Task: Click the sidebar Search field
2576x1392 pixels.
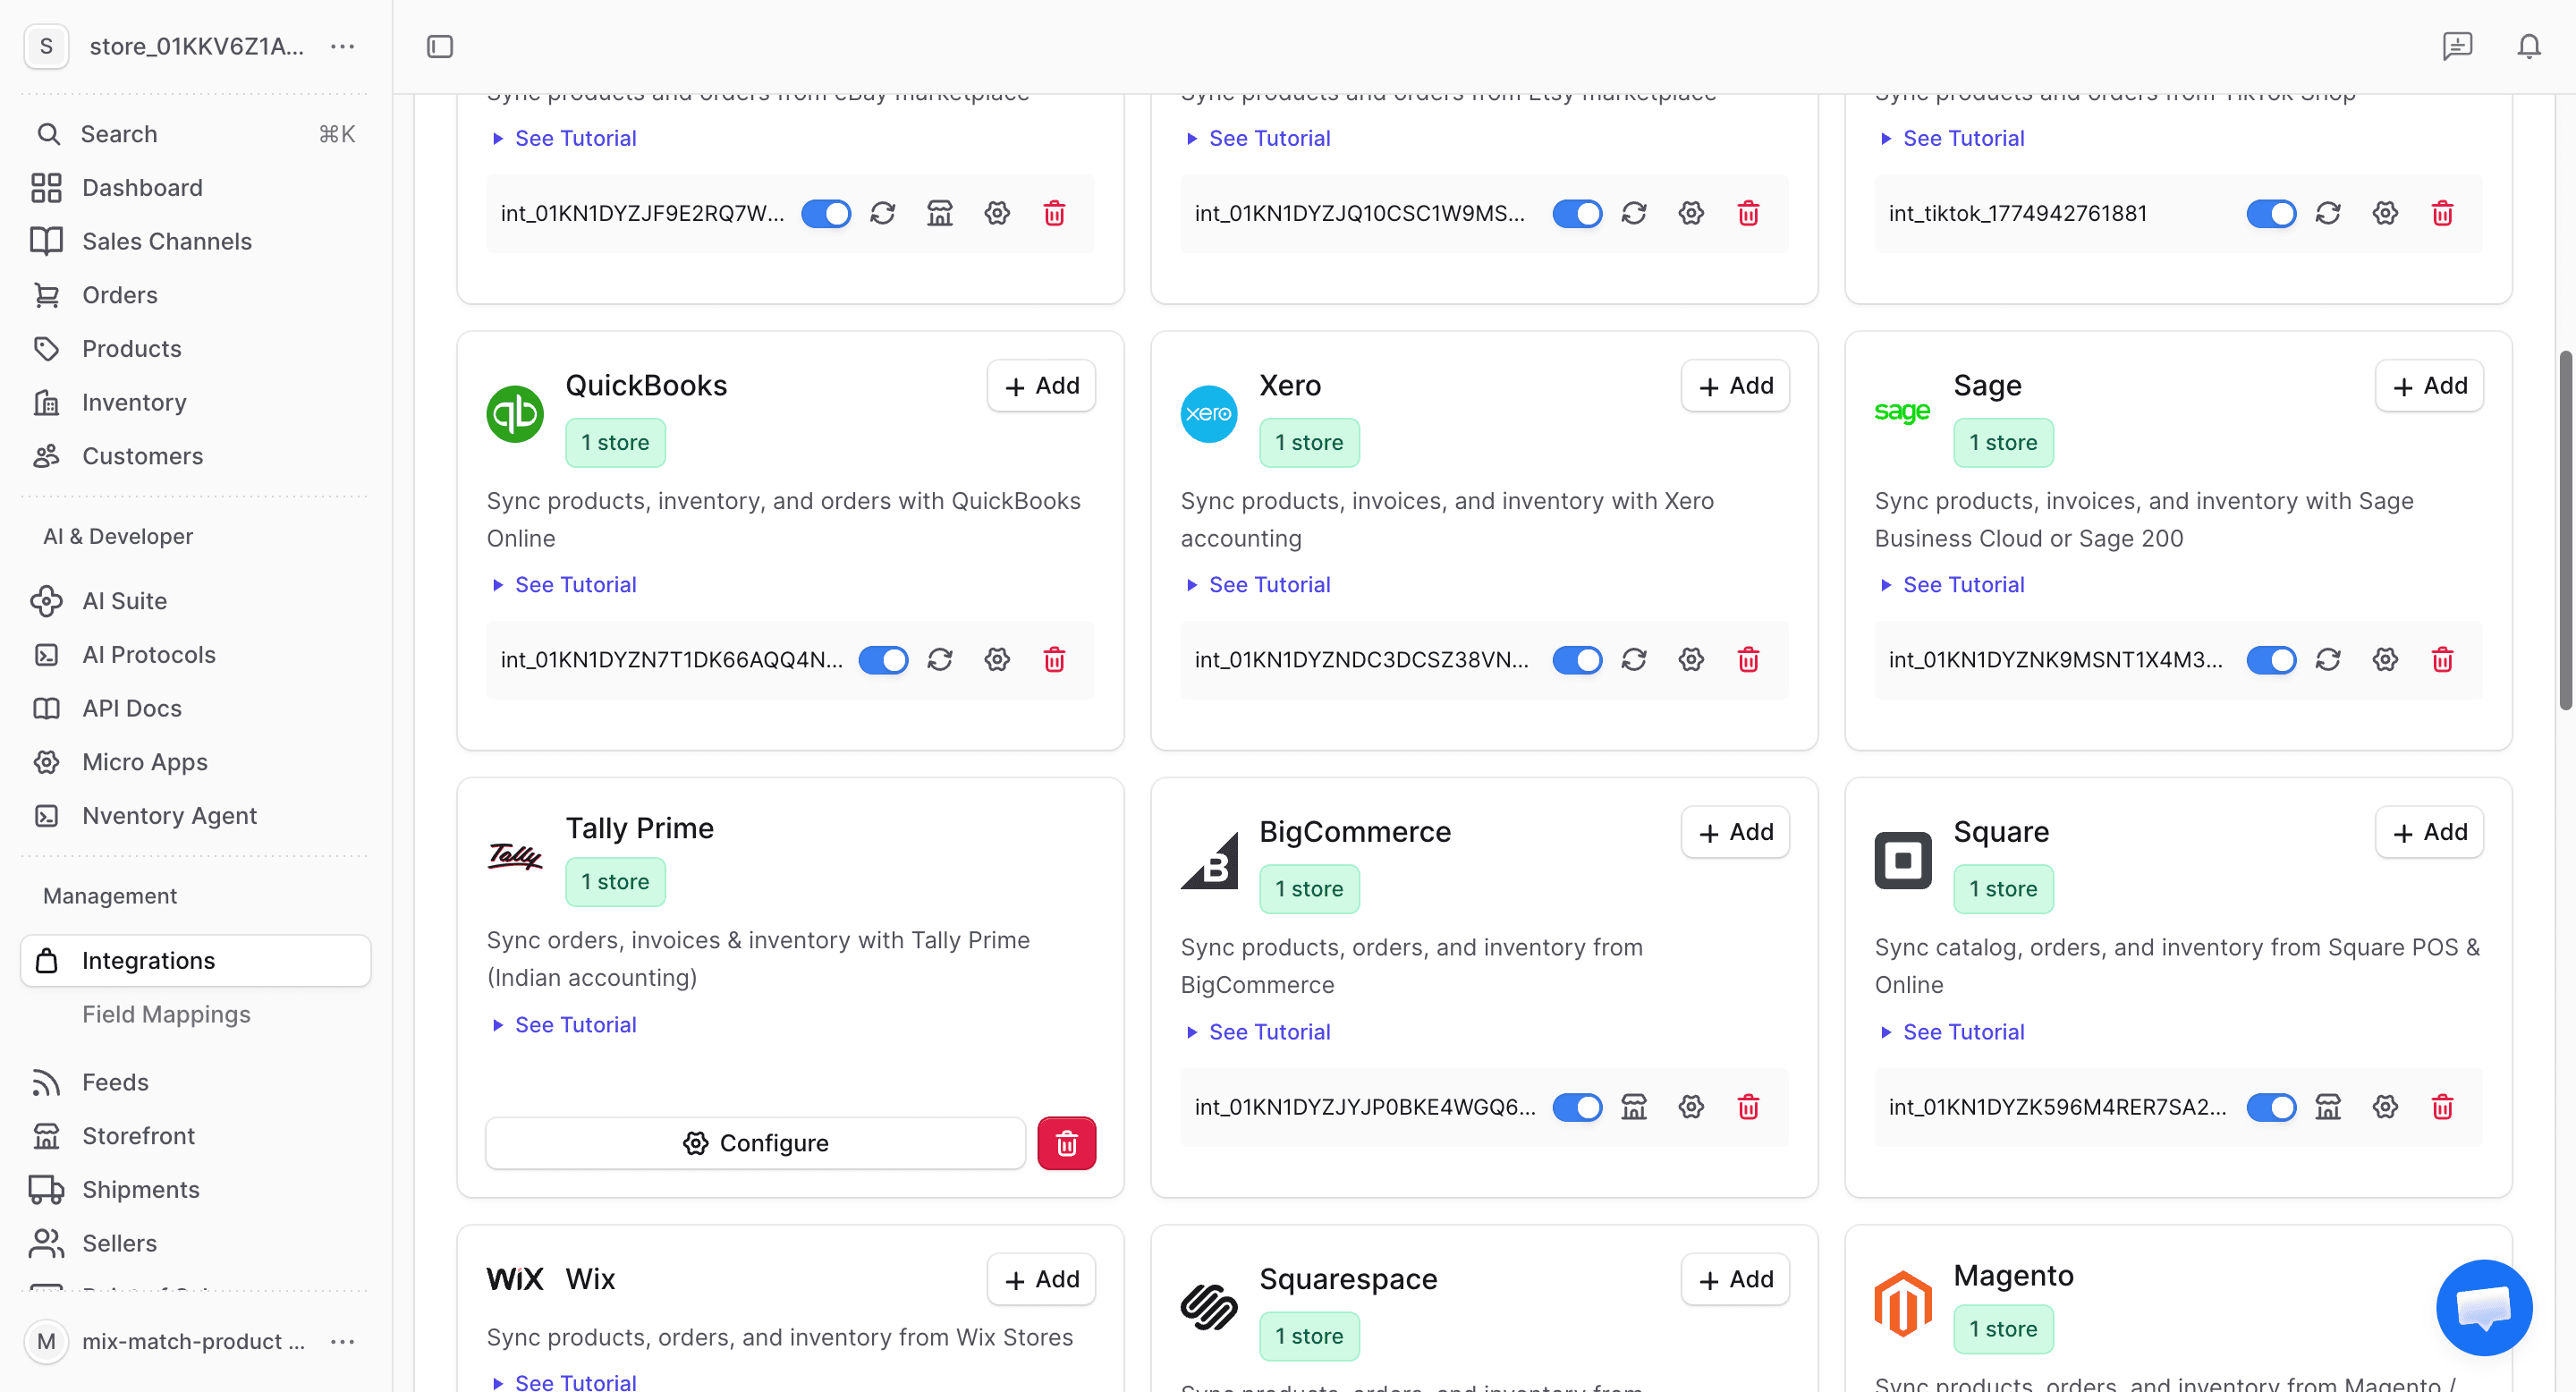Action: [196, 134]
